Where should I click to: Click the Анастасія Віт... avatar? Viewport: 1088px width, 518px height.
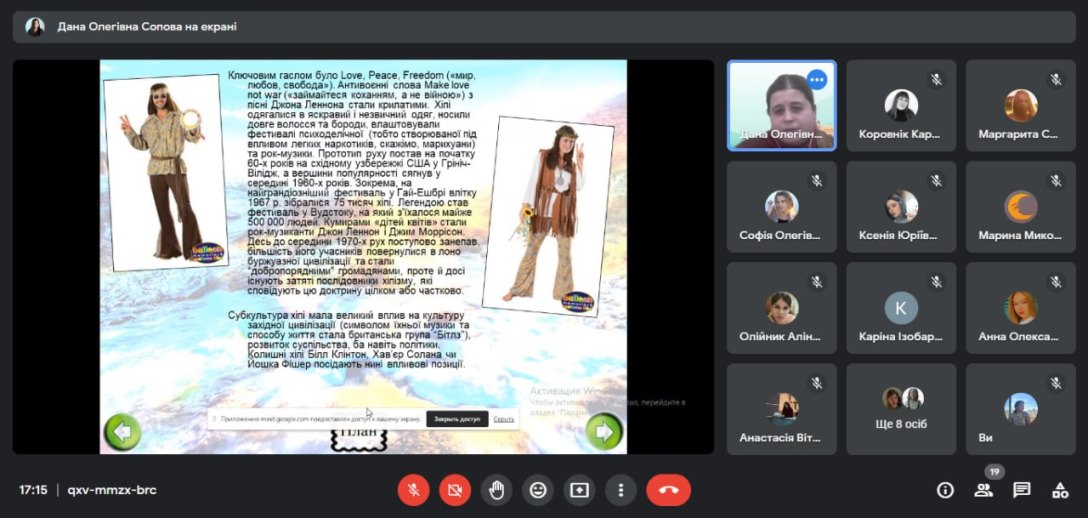(782, 409)
